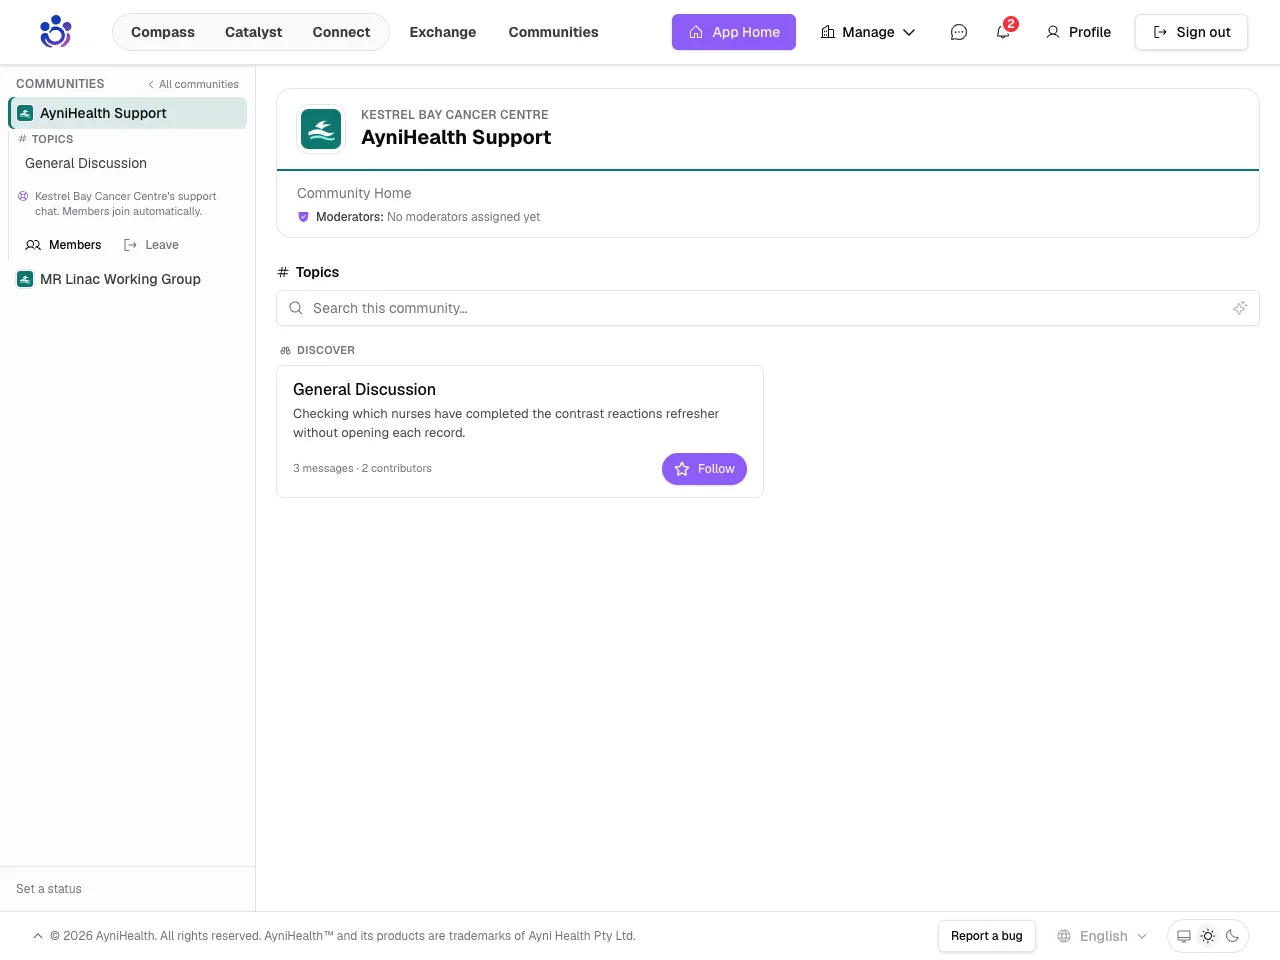The width and height of the screenshot is (1280, 960).
Task: Click the AI sparkle icon in community search
Action: pyautogui.click(x=1240, y=308)
